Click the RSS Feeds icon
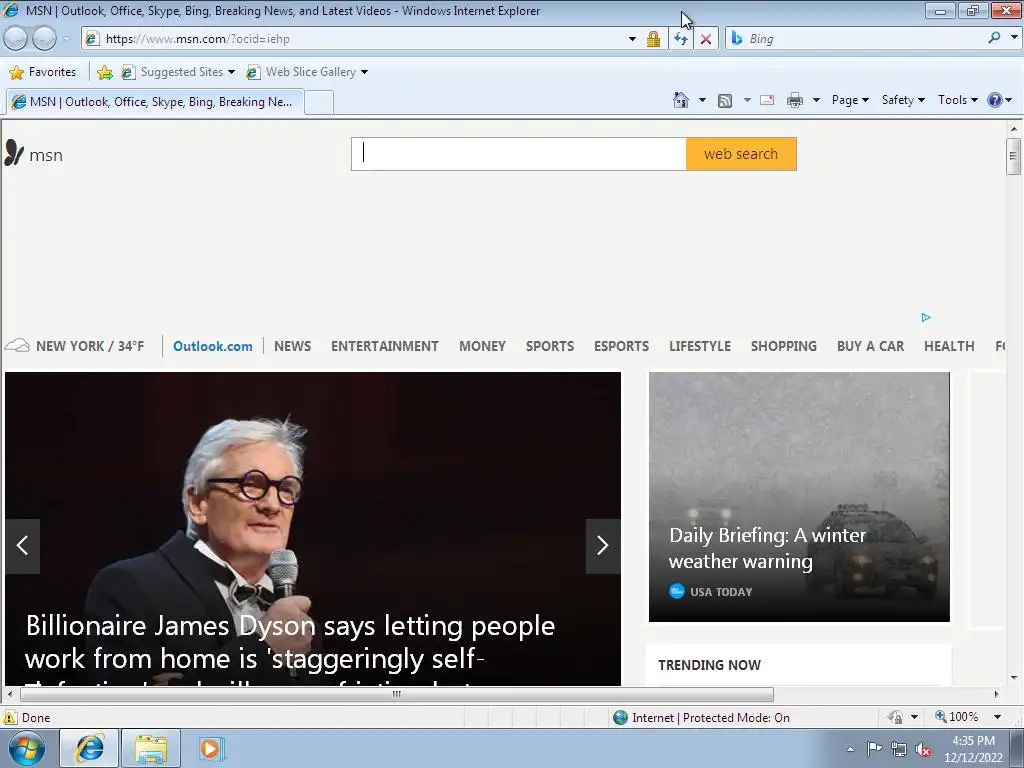This screenshot has height=768, width=1024. (725, 101)
